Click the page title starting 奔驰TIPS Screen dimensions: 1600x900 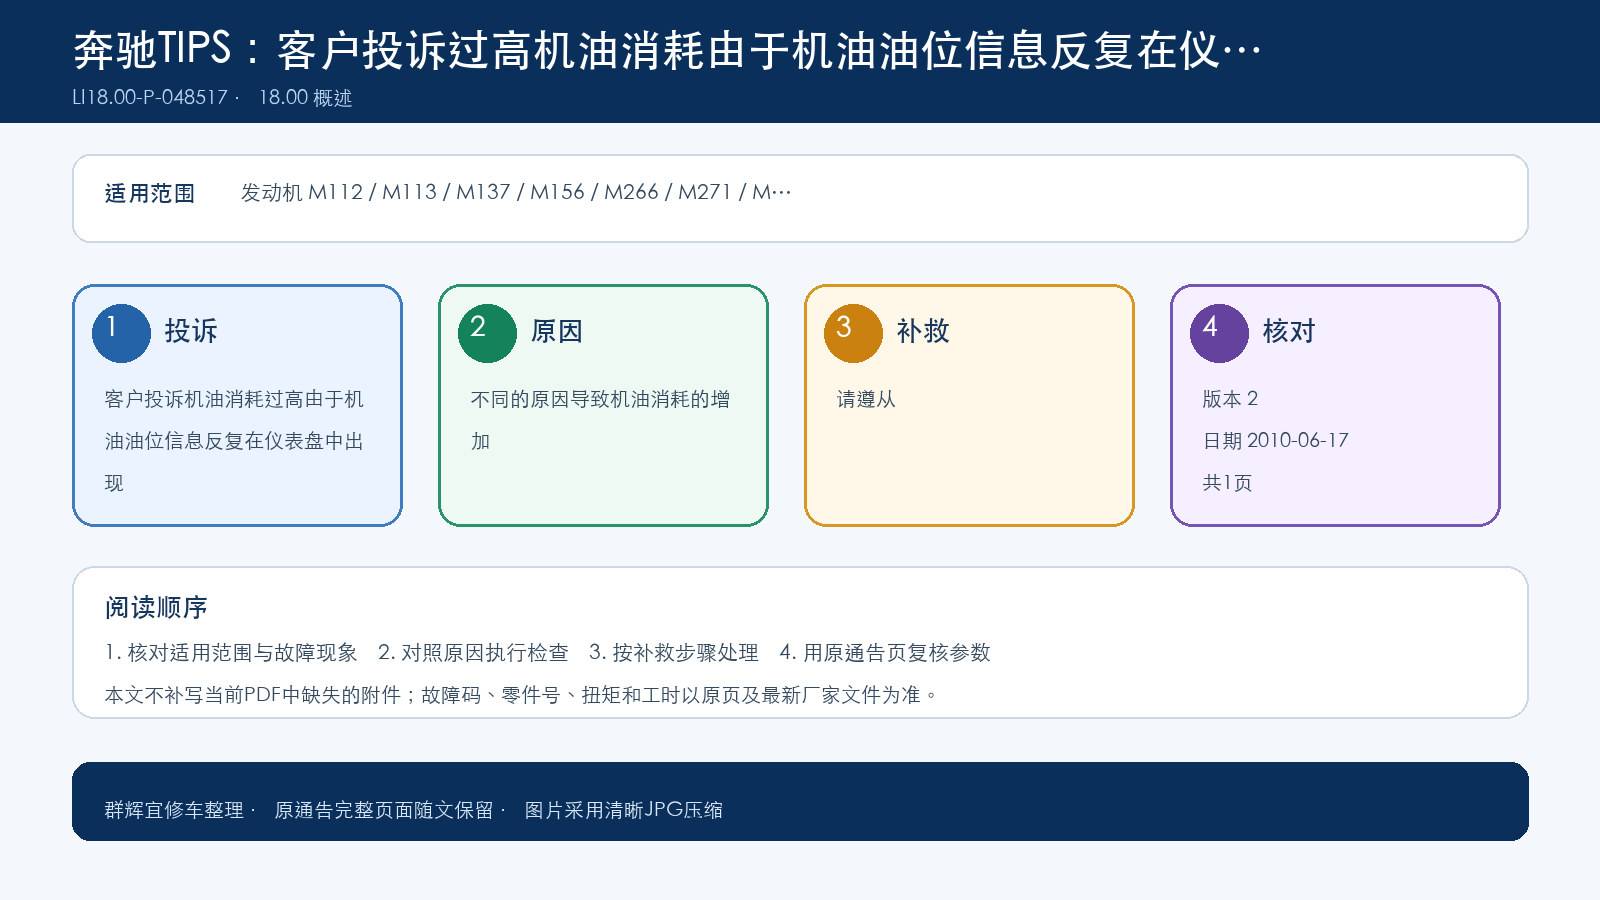(x=667, y=50)
